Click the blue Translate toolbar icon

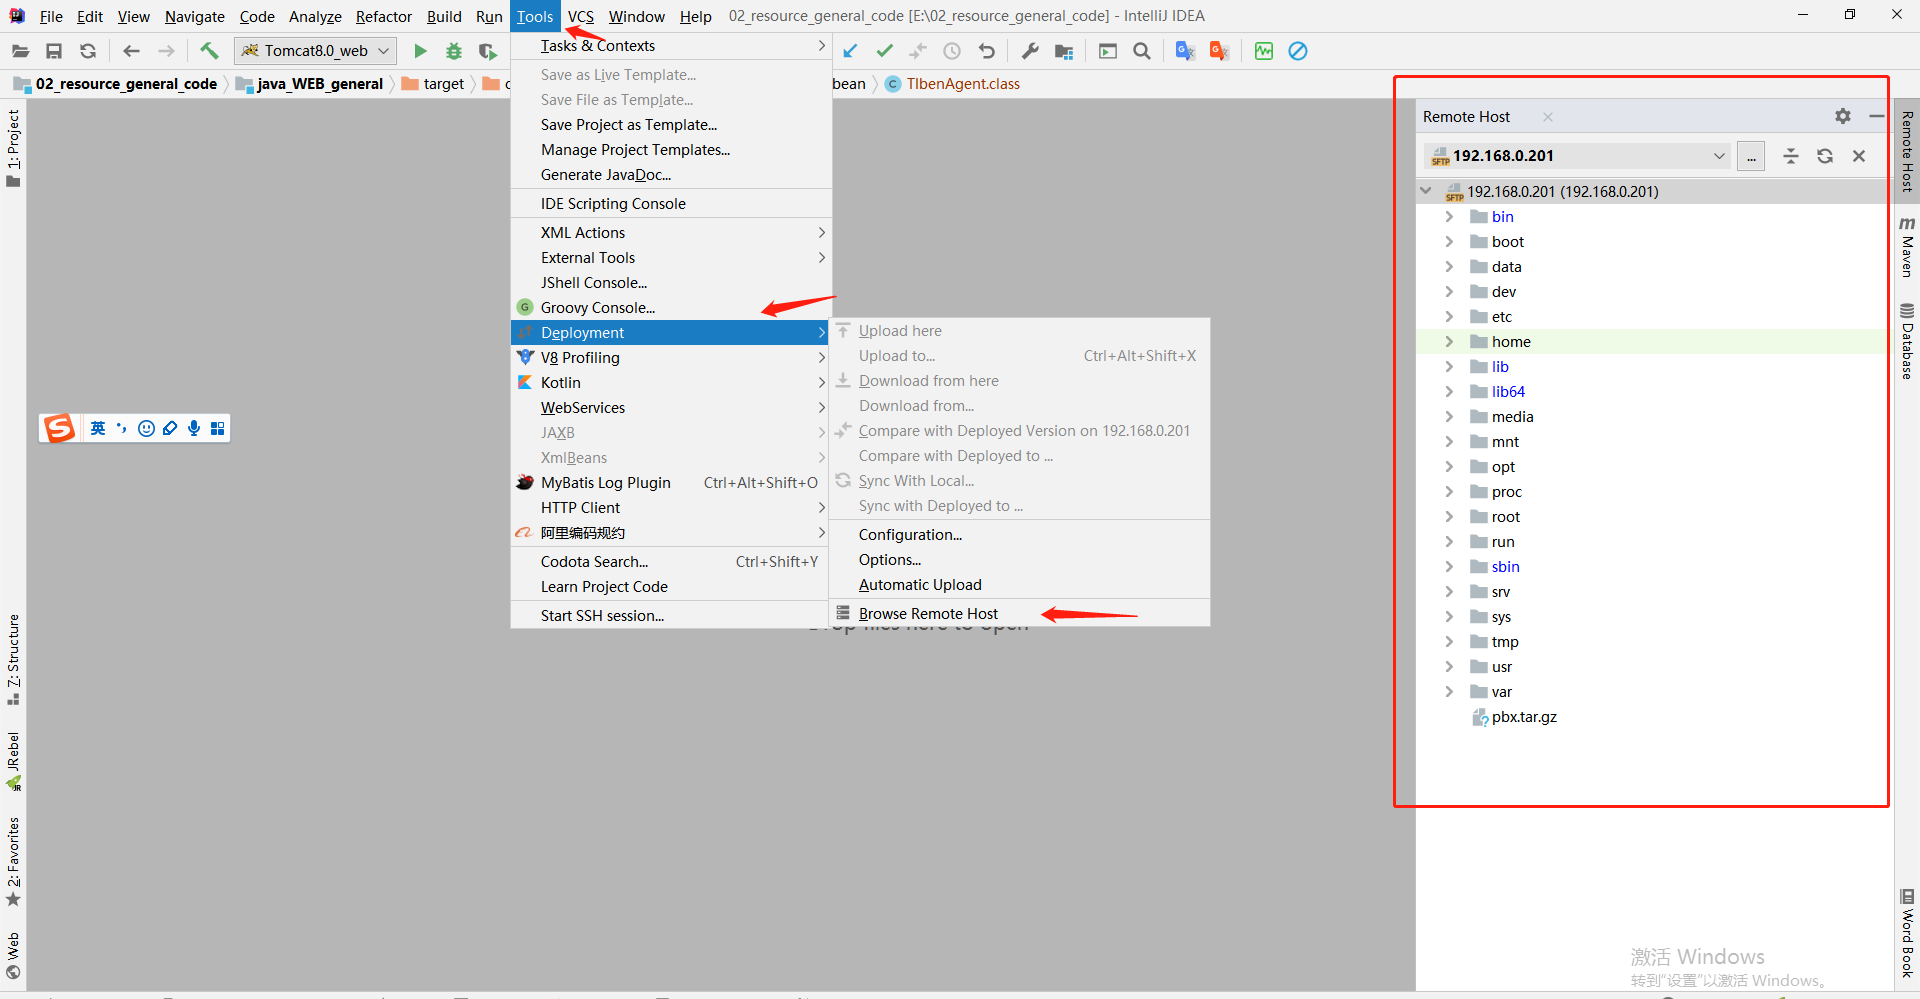(1185, 51)
